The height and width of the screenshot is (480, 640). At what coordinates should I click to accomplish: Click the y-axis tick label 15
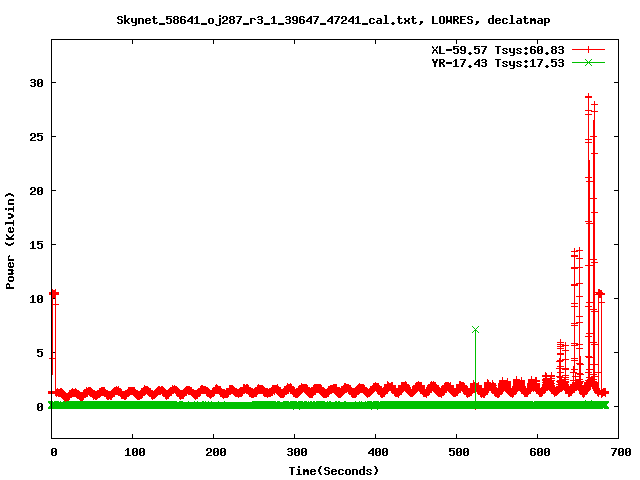(x=36, y=245)
